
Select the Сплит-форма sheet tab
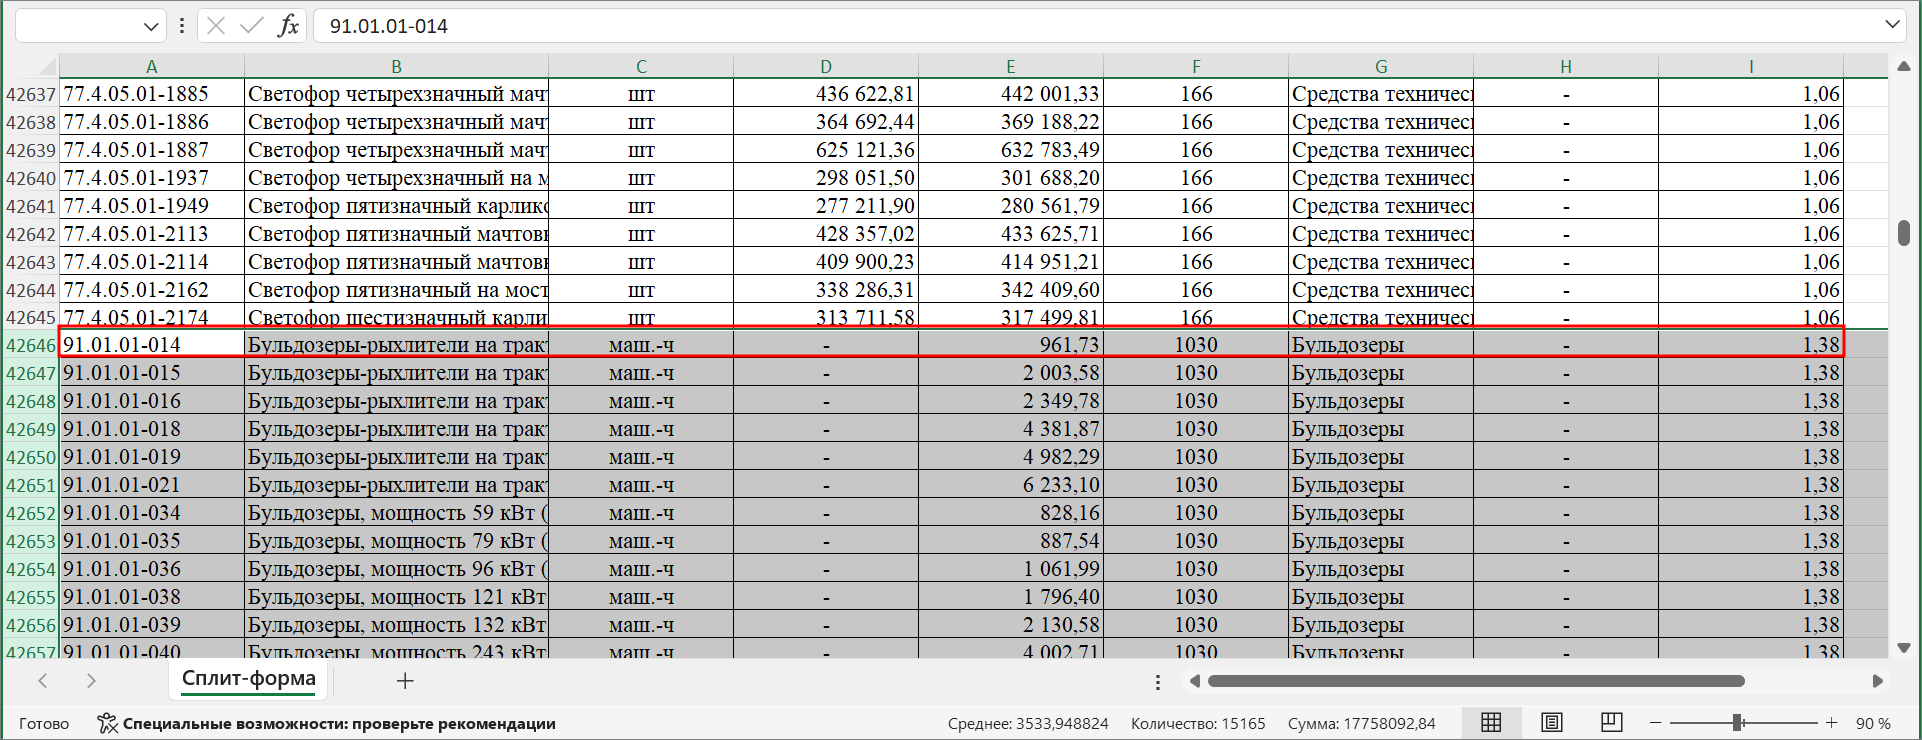click(249, 679)
